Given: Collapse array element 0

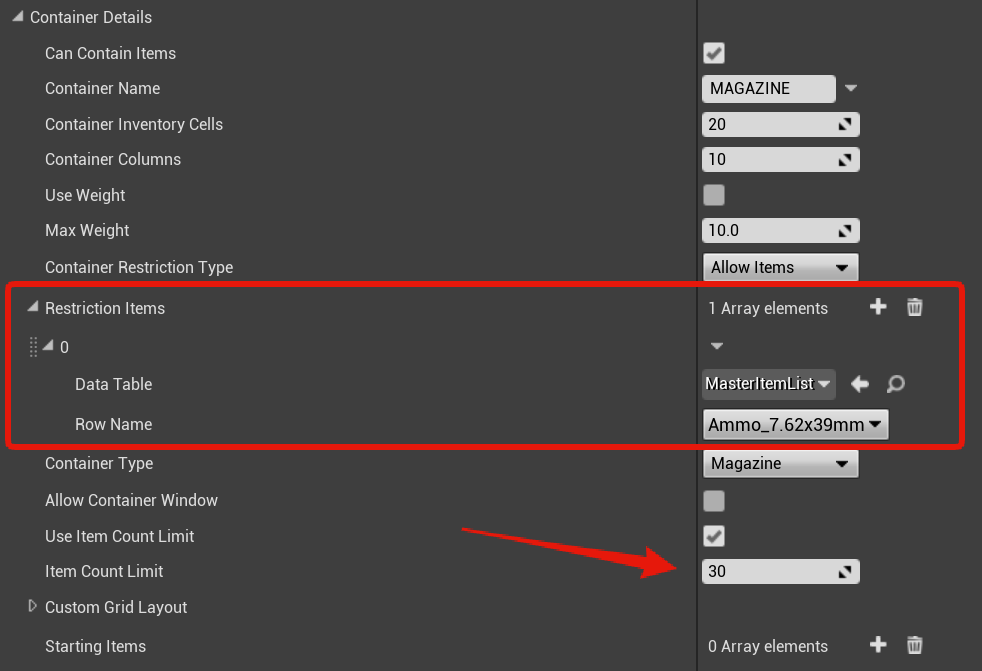Looking at the screenshot, I should pyautogui.click(x=48, y=345).
